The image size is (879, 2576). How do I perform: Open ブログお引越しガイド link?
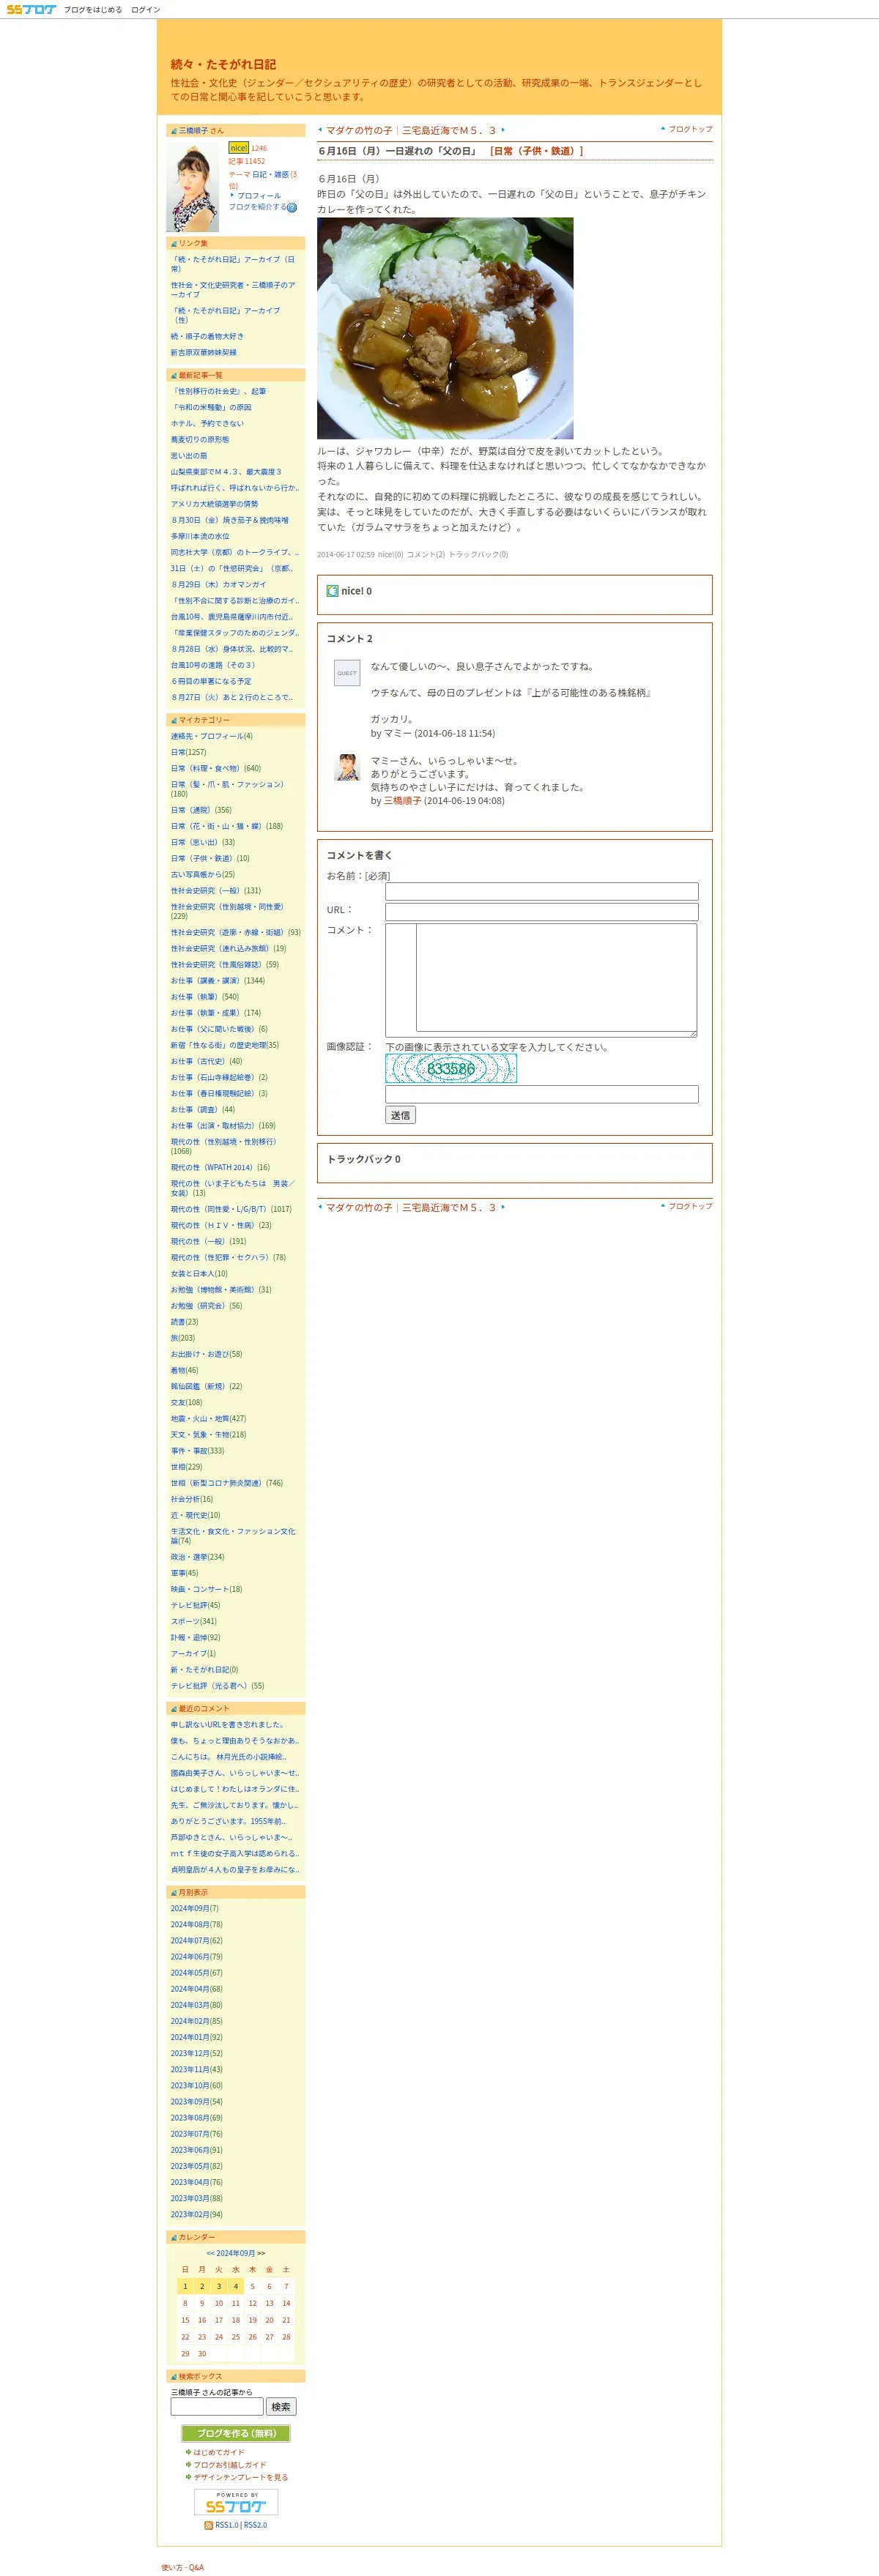(x=230, y=2464)
